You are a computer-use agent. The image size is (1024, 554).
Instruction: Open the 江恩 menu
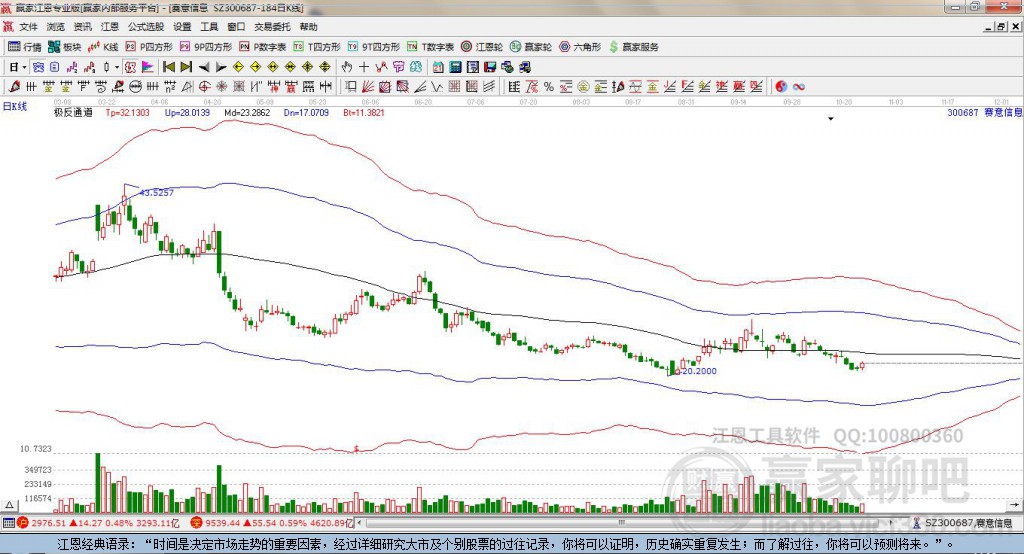110,27
